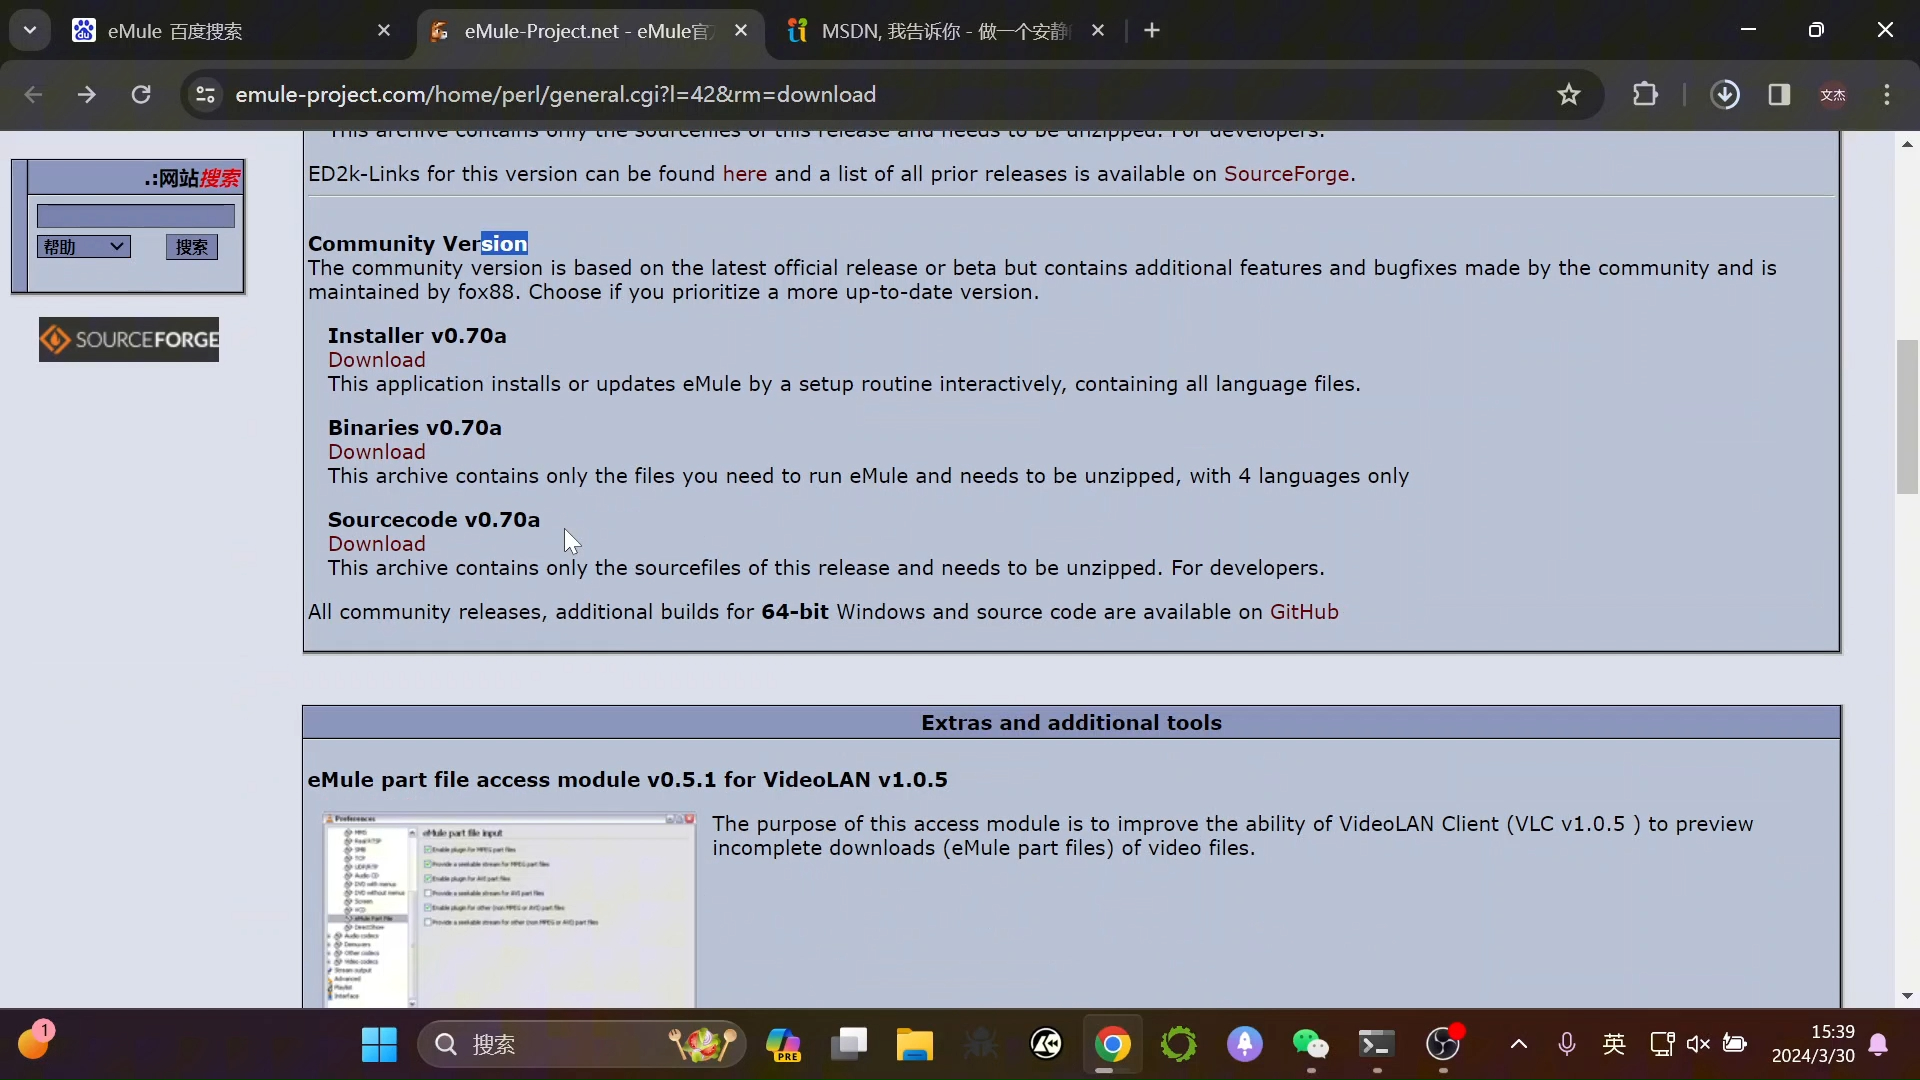The width and height of the screenshot is (1920, 1080).
Task: Go forward to next page
Action: tap(87, 94)
